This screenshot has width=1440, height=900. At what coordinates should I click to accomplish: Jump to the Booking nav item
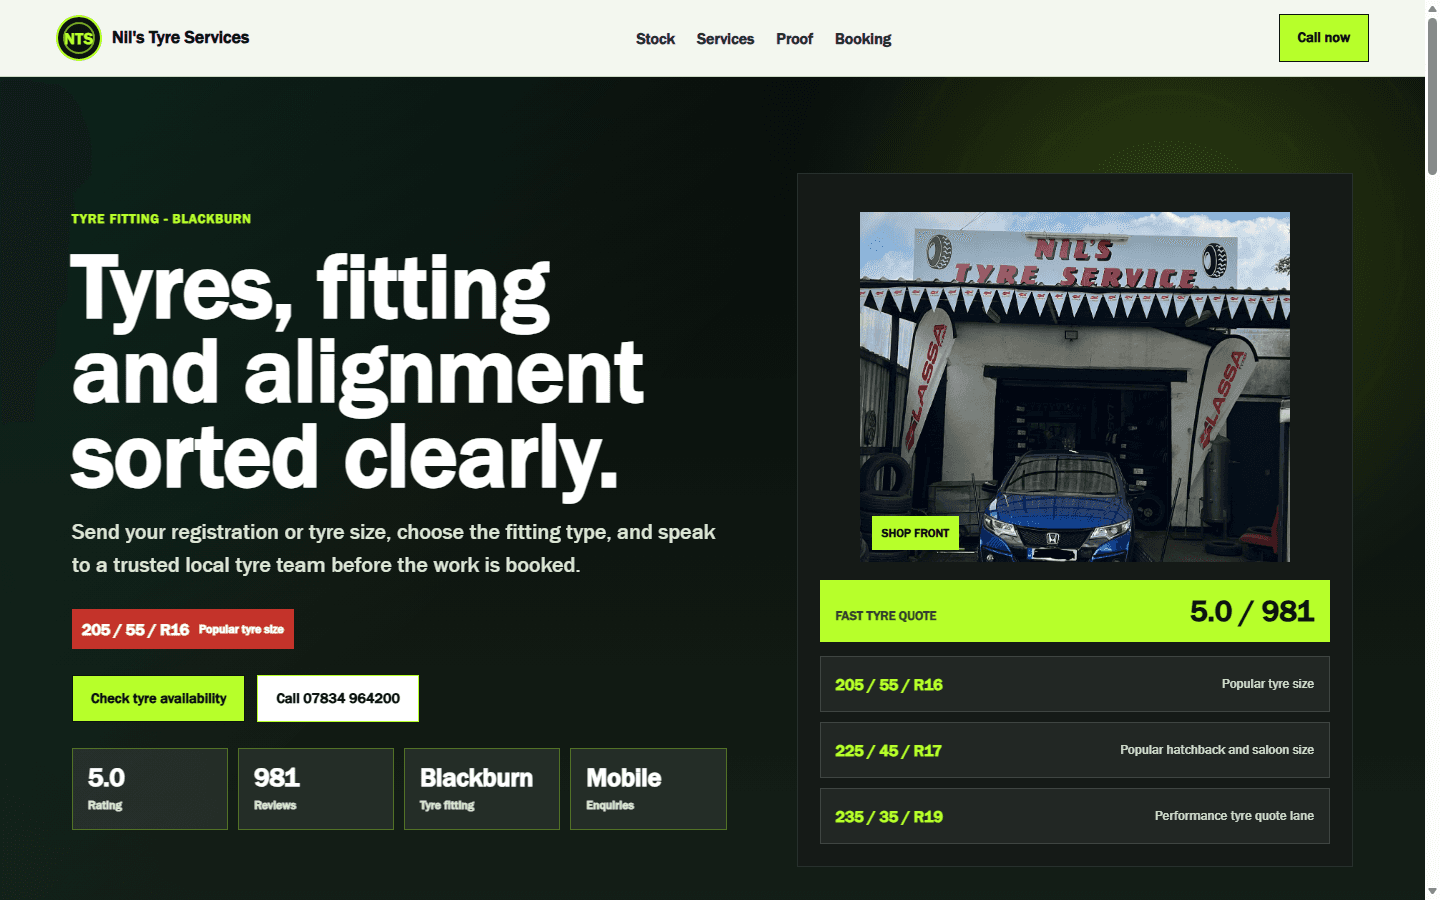[x=863, y=39]
